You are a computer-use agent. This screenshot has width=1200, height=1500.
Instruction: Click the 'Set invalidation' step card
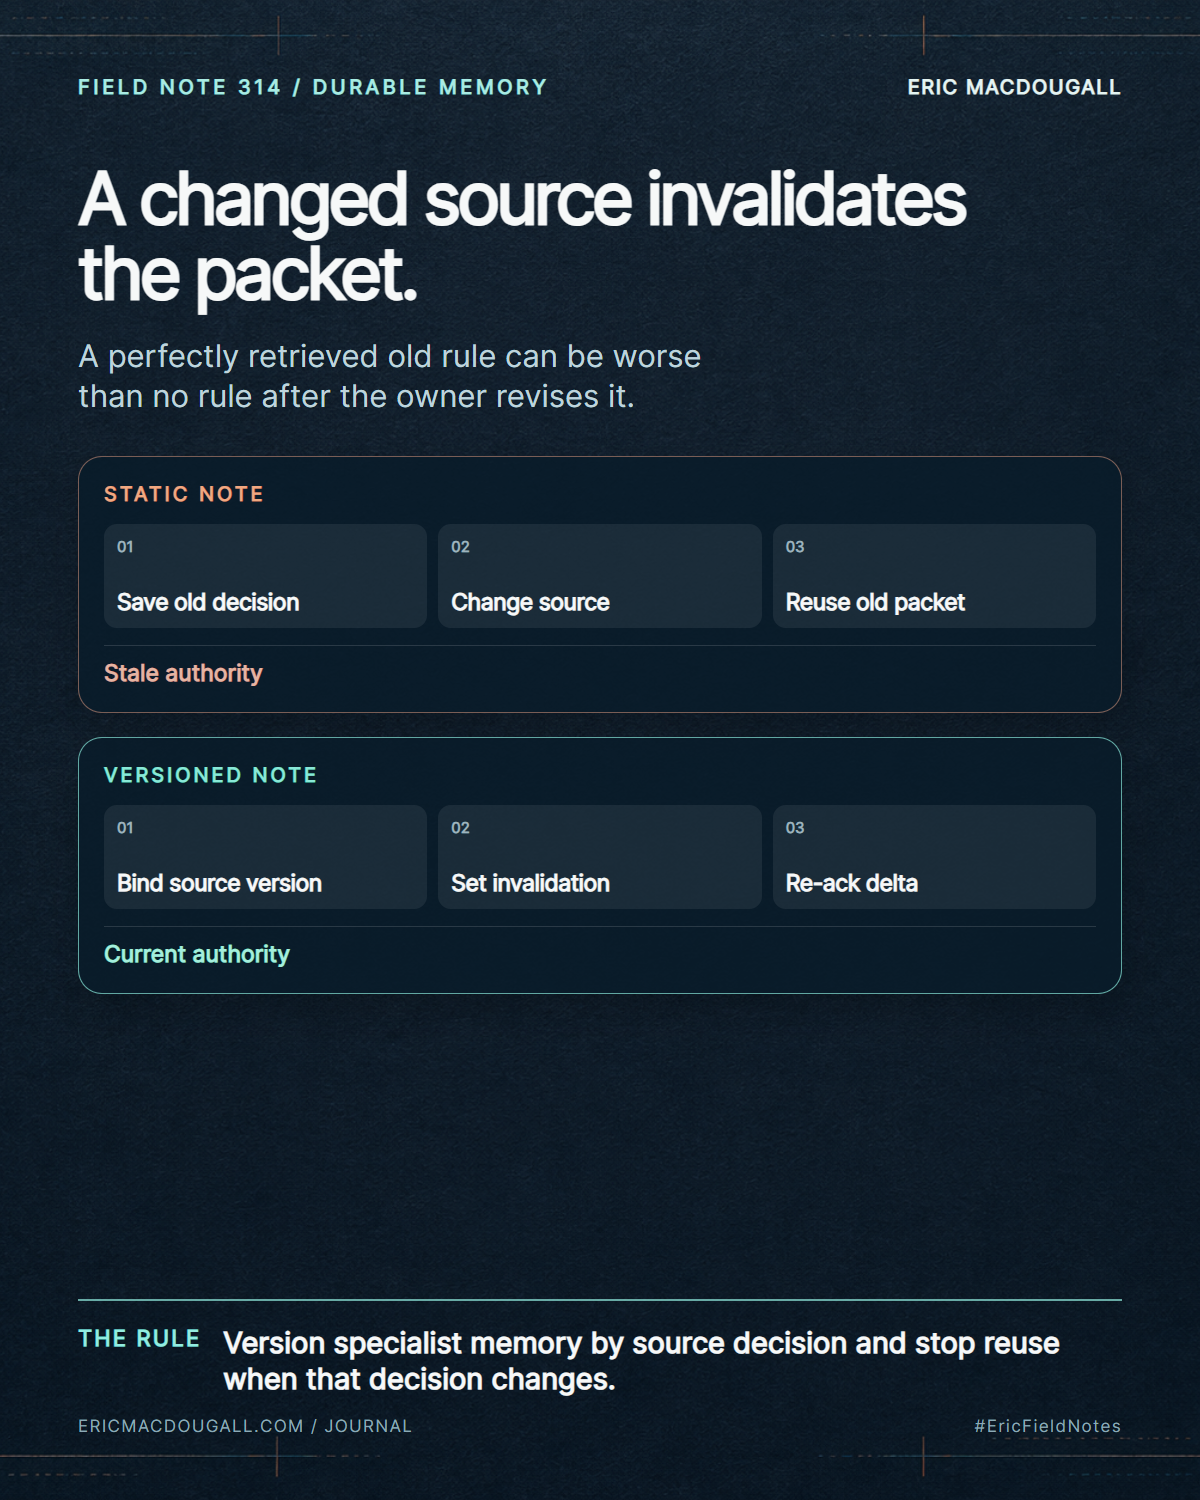[x=600, y=857]
